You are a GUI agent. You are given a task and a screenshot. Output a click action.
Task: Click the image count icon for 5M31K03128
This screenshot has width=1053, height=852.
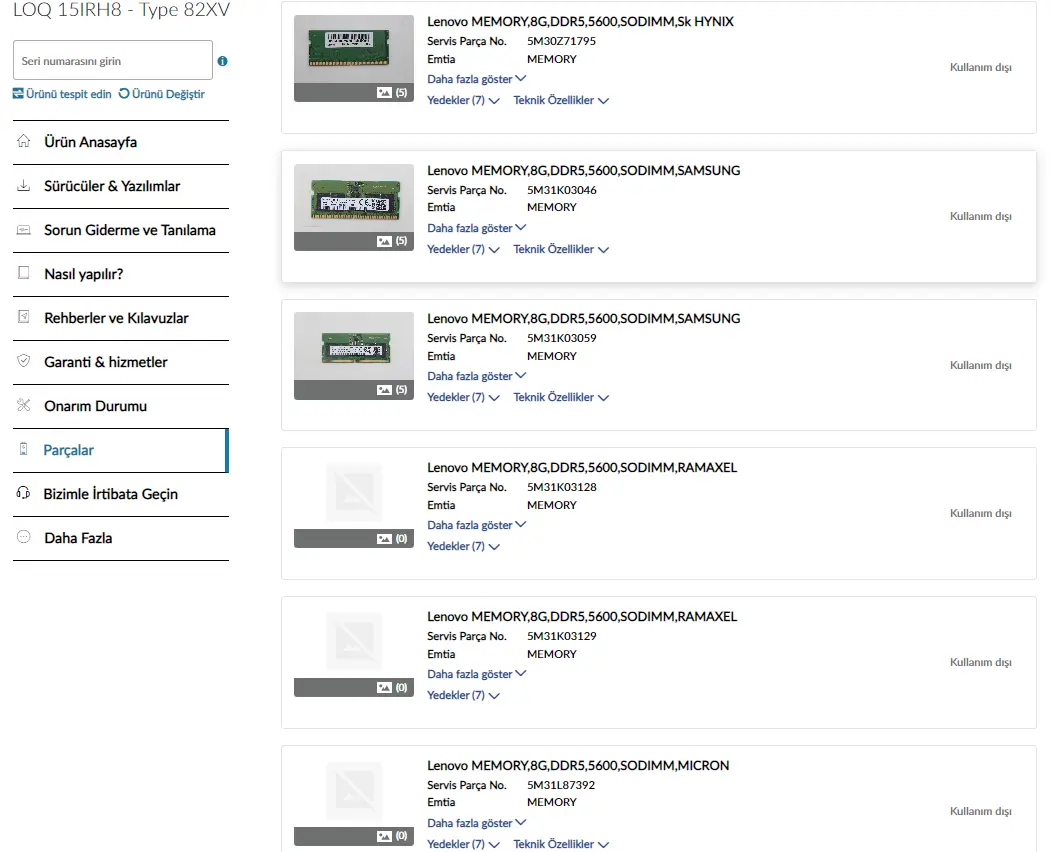(384, 538)
